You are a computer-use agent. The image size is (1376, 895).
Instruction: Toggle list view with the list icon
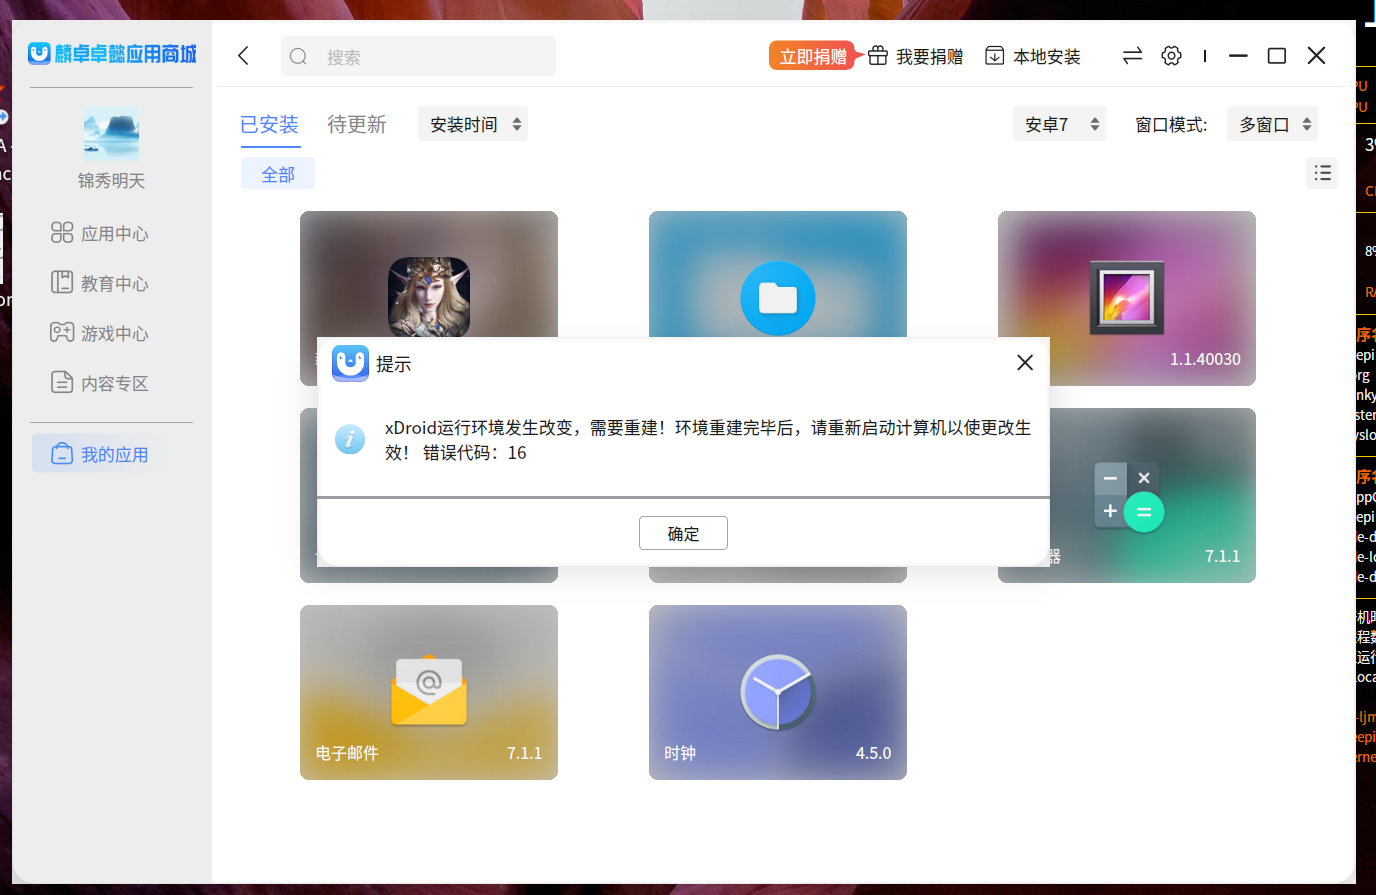click(1321, 172)
